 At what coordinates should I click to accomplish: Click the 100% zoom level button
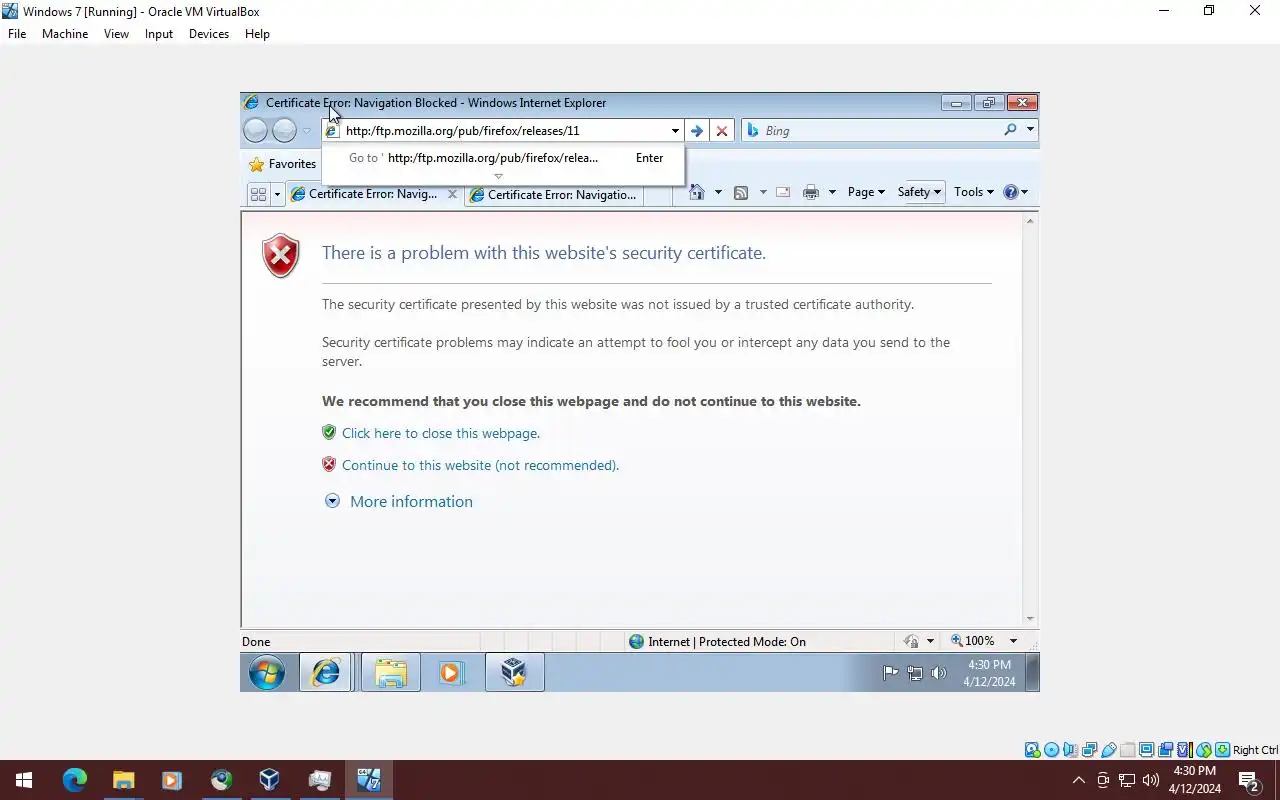pyautogui.click(x=973, y=641)
